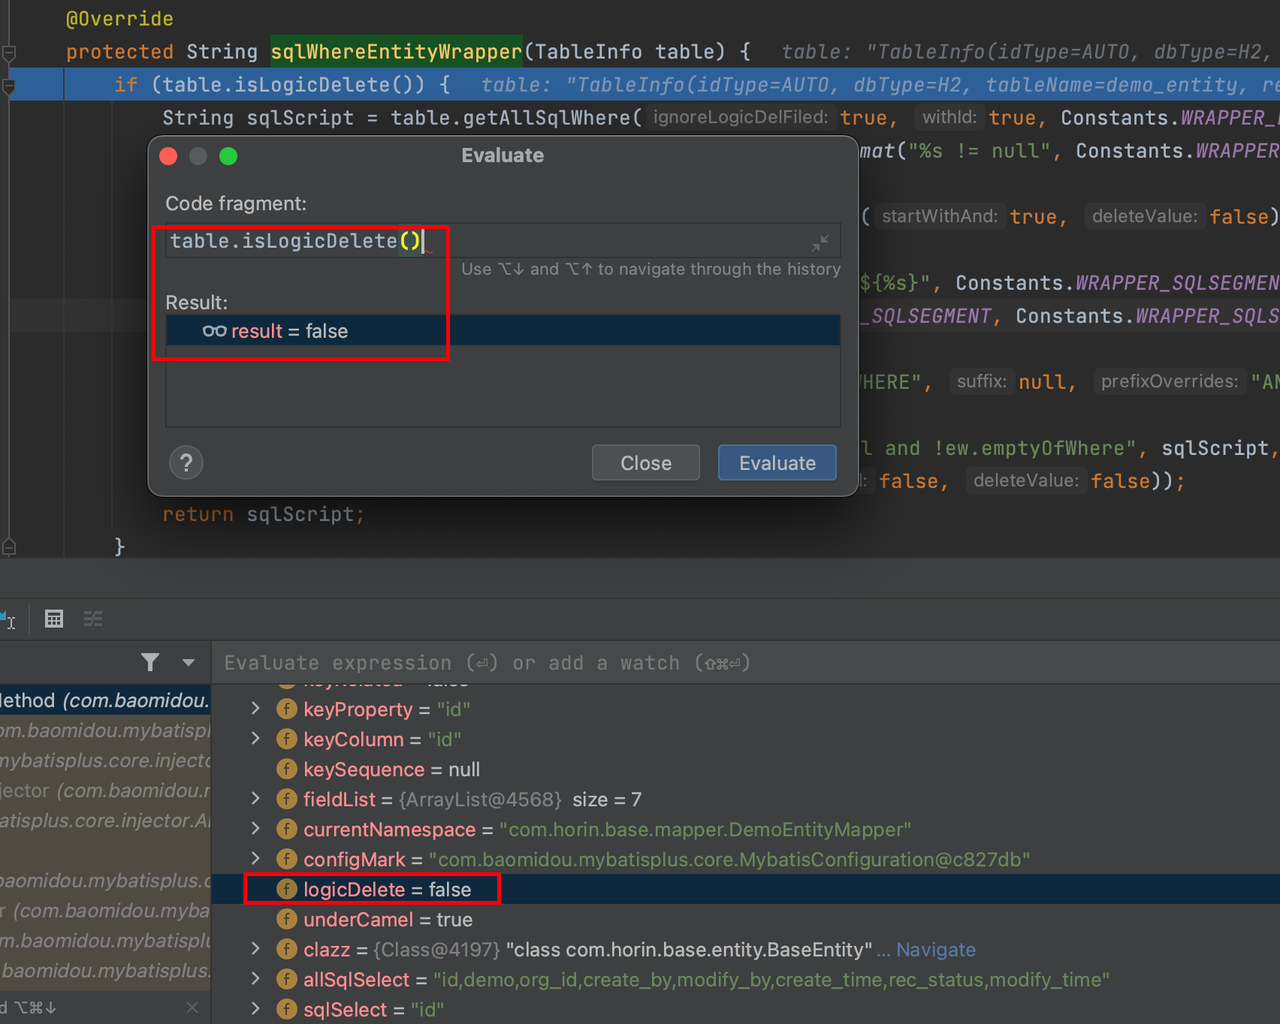Select the highlighted top stack frame row

click(105, 701)
